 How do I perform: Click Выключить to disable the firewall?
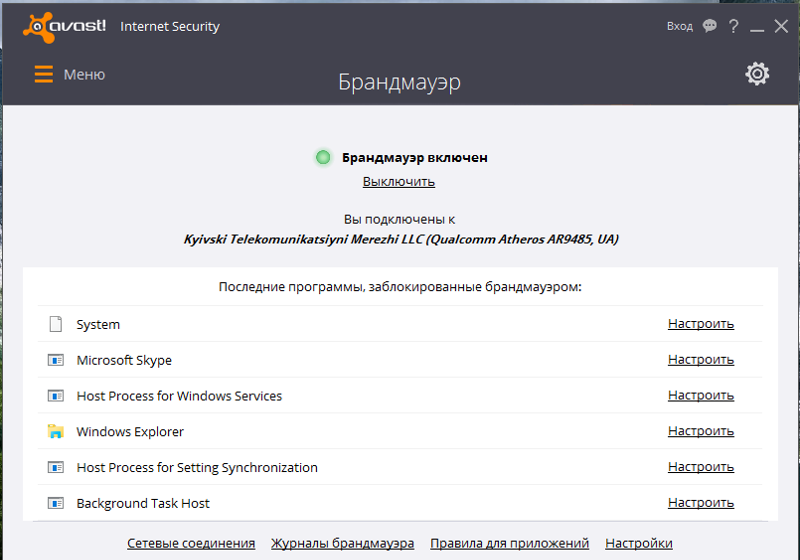(x=398, y=182)
